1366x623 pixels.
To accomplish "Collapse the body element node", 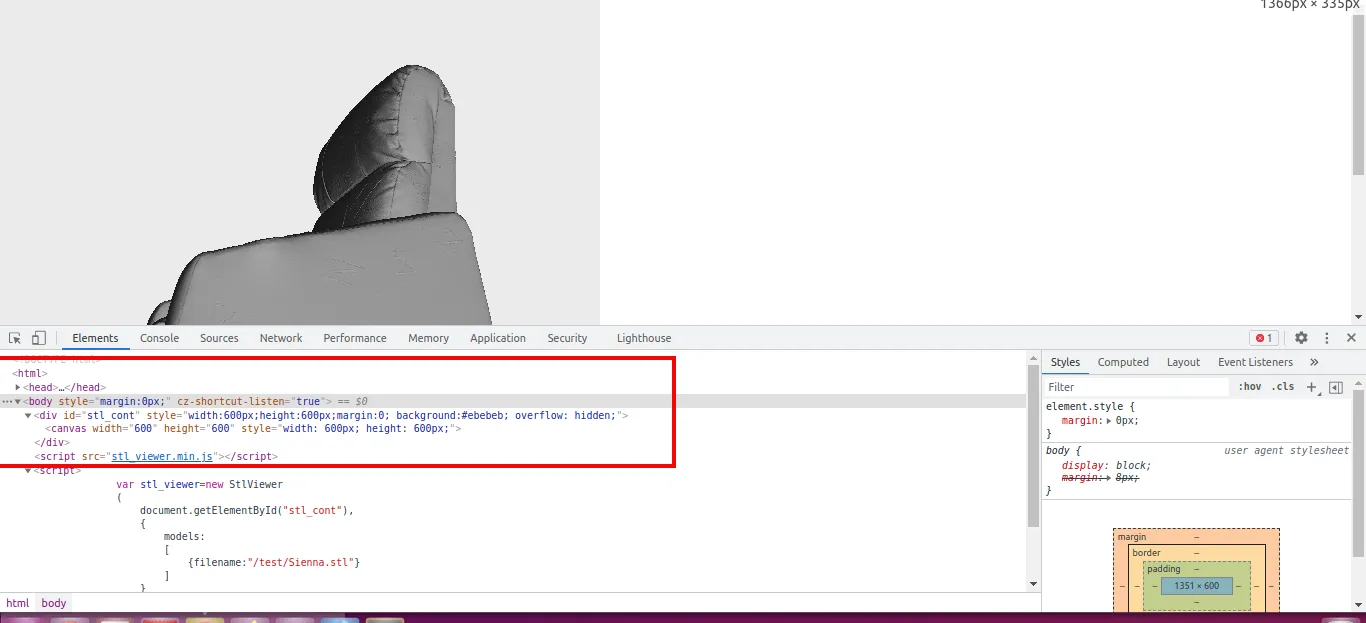I will [18, 401].
